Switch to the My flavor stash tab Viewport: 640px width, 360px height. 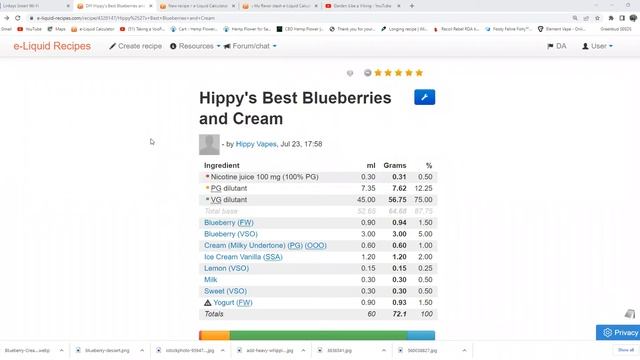pos(279,6)
